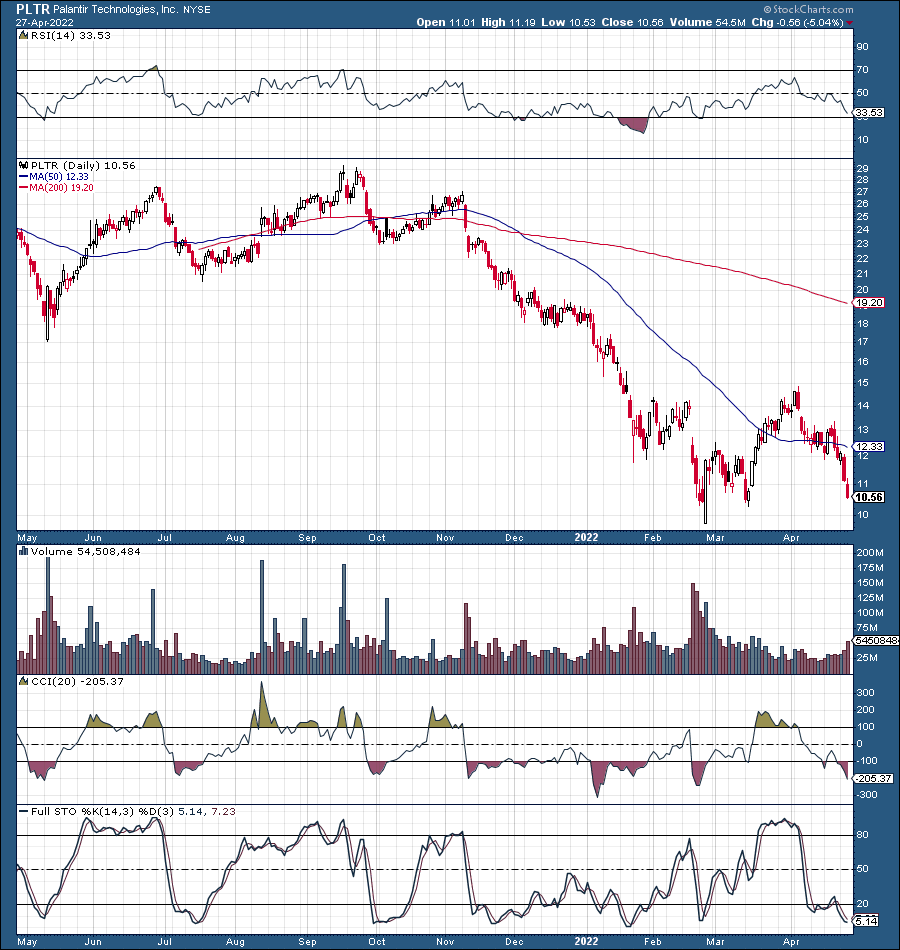The height and width of the screenshot is (950, 900).
Task: Click the PLTR ticker symbol in header
Action: (x=33, y=9)
